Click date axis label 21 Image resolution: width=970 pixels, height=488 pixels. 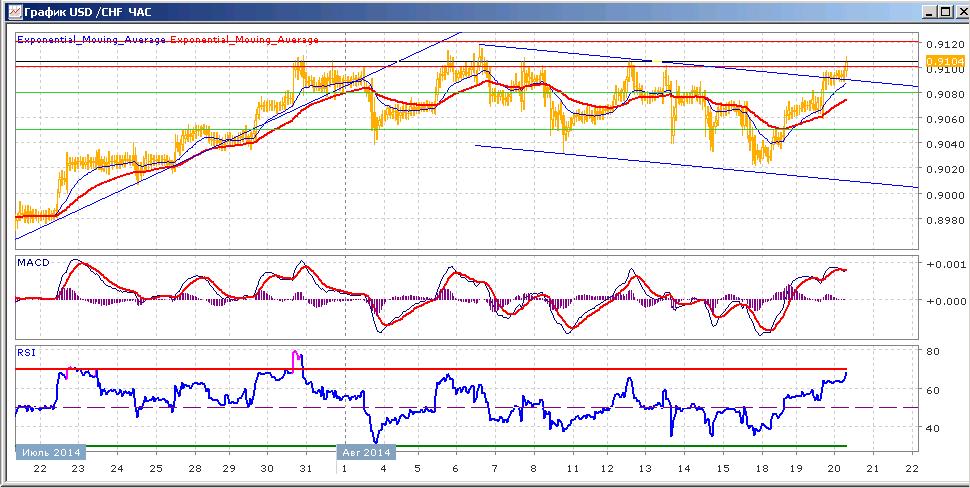873,469
